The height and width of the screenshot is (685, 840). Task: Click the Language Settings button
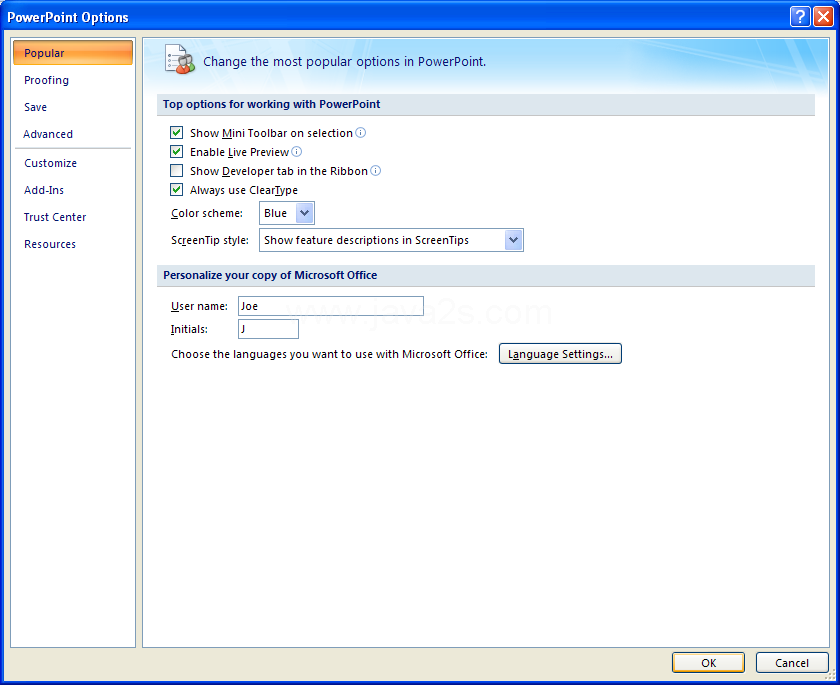[560, 353]
